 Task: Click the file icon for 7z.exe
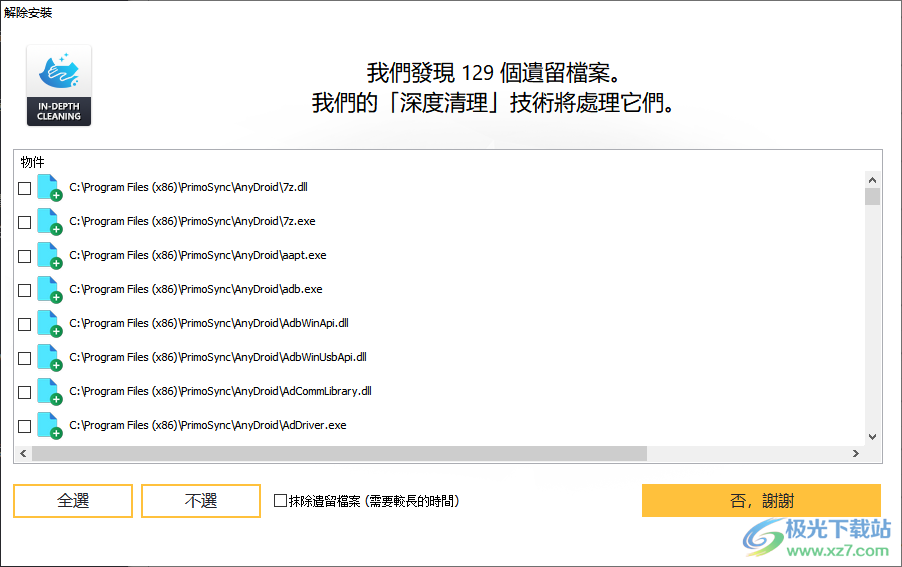coord(49,221)
